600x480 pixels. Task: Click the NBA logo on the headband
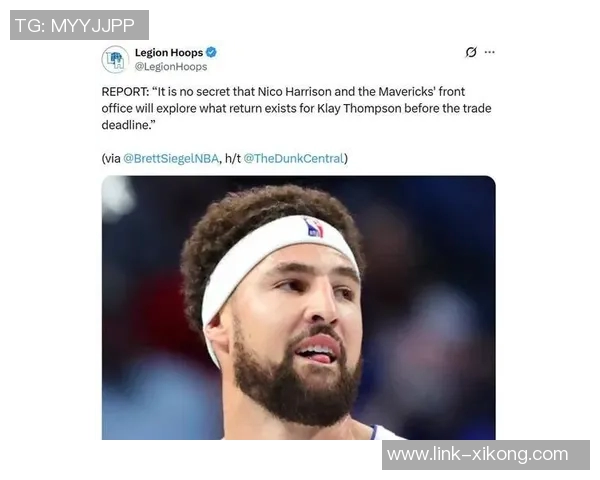[313, 227]
